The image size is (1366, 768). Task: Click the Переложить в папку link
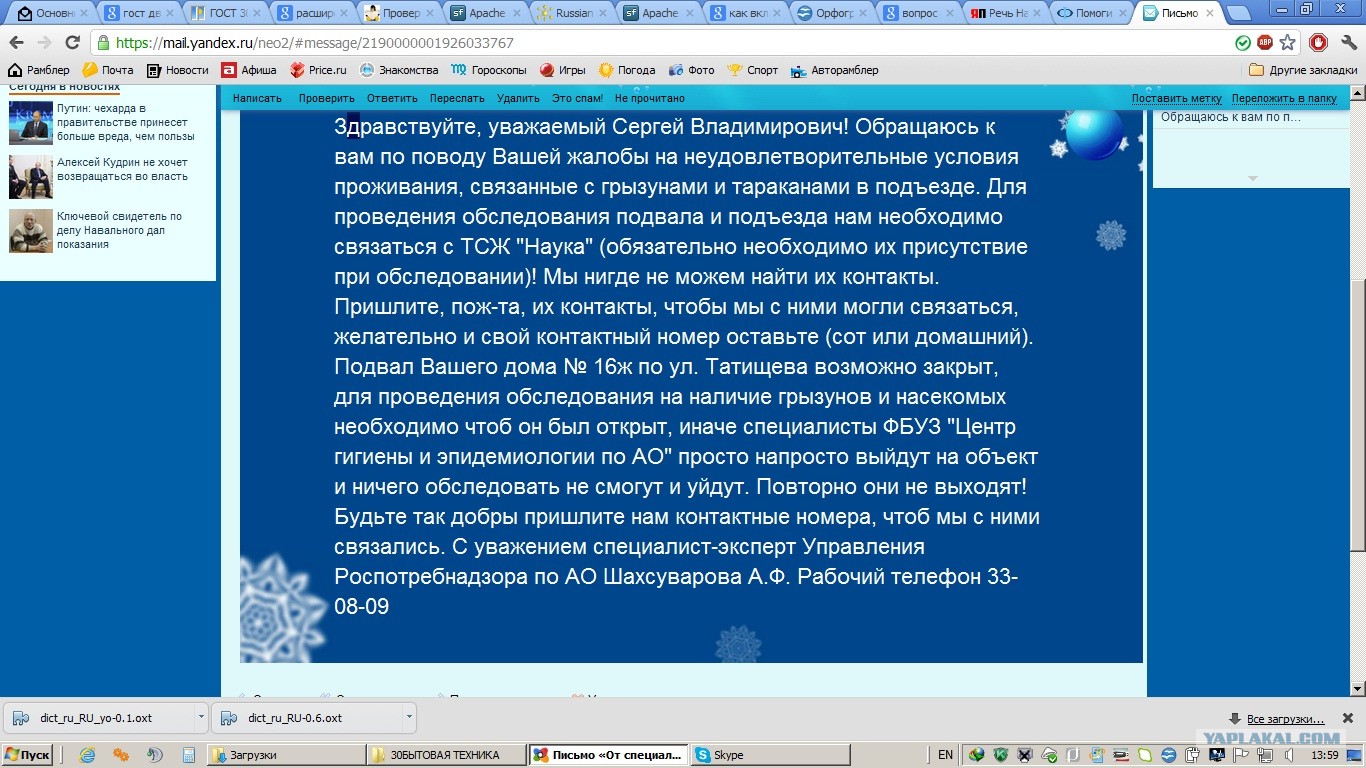(1284, 98)
